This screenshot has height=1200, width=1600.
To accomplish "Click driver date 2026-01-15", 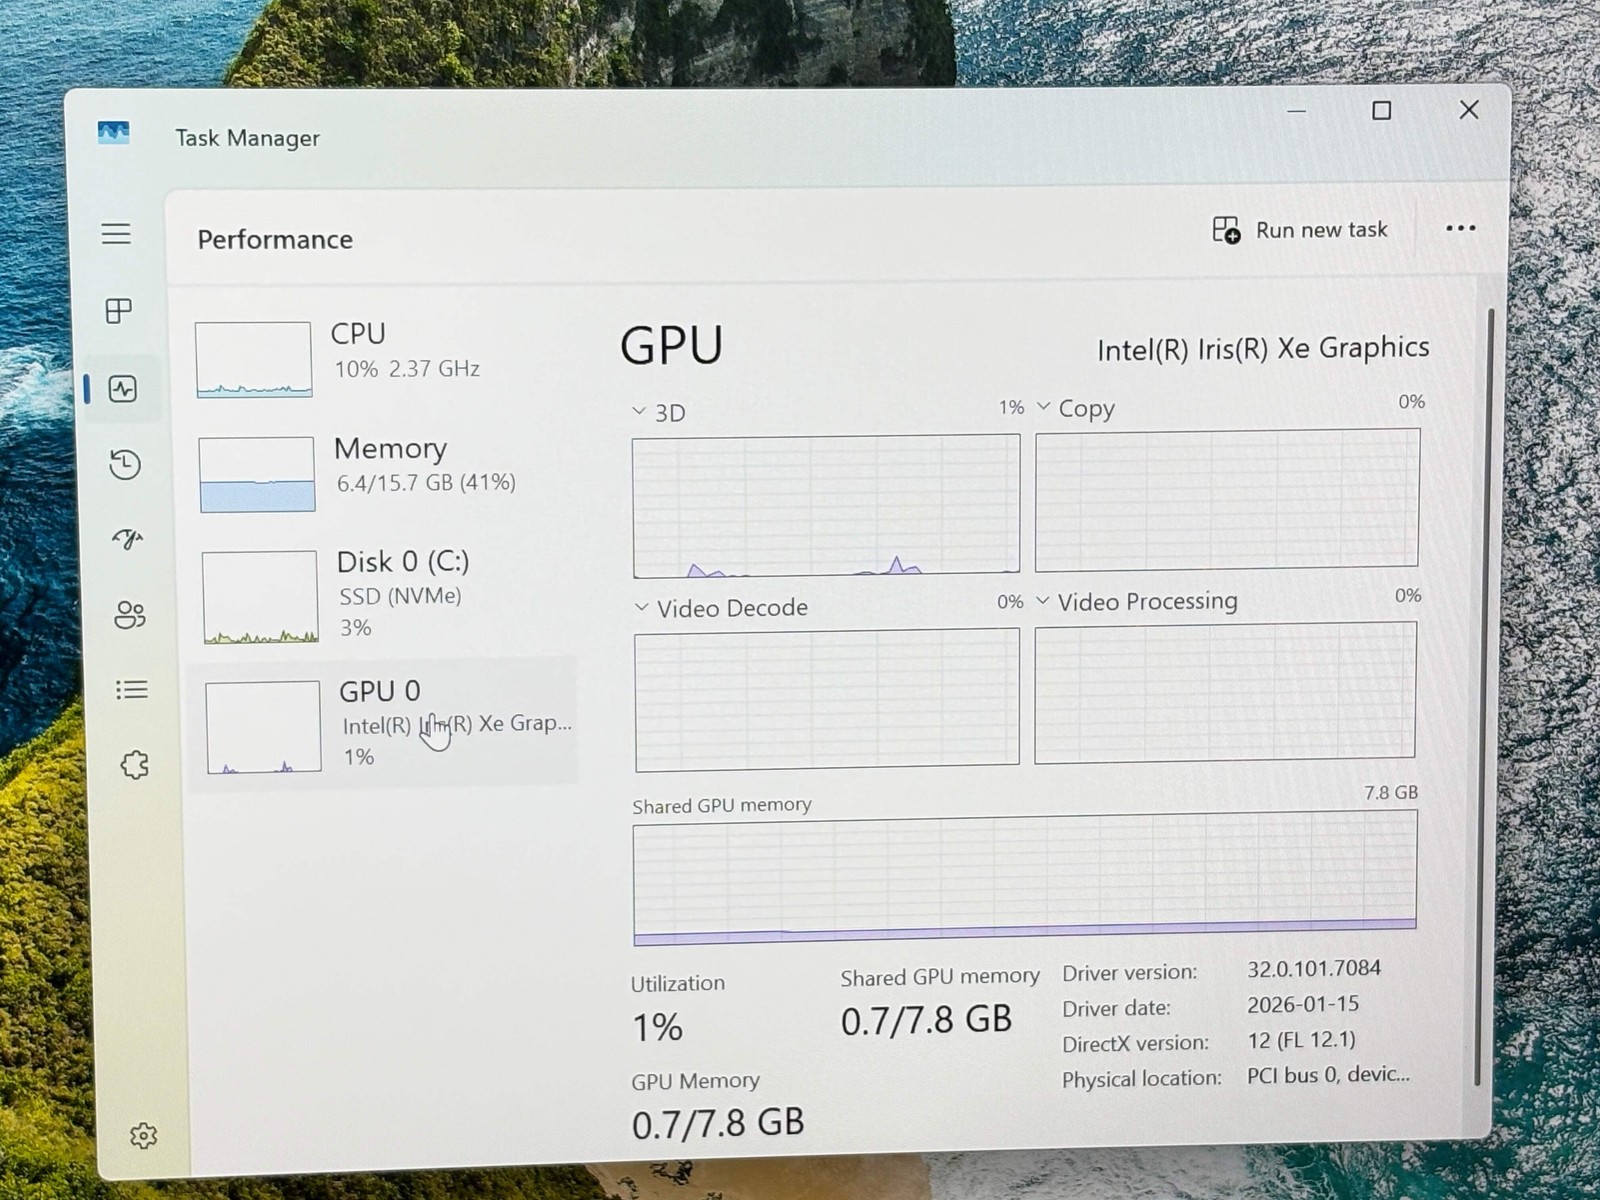I will [1302, 1004].
